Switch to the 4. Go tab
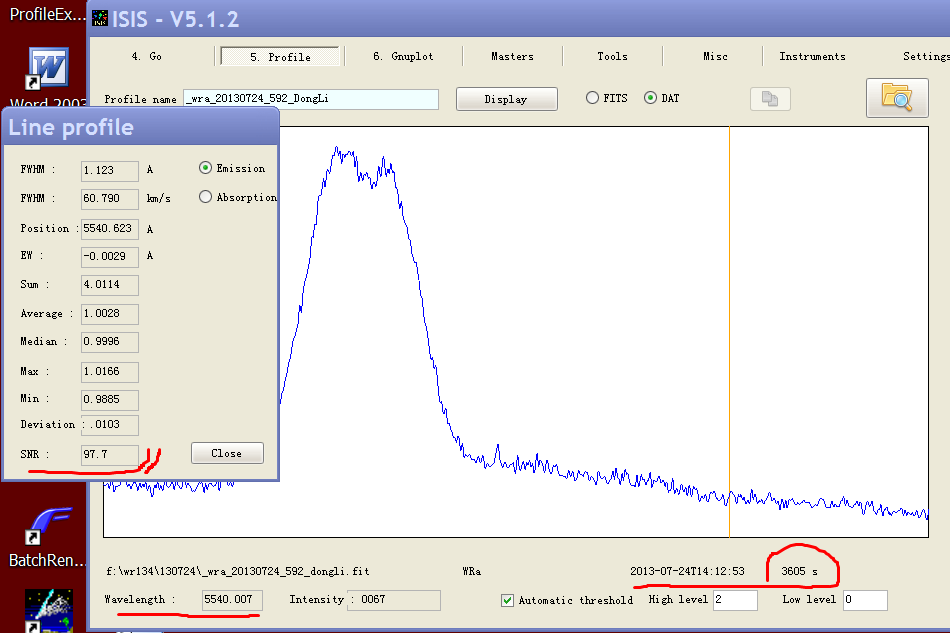950x633 pixels. pos(146,56)
